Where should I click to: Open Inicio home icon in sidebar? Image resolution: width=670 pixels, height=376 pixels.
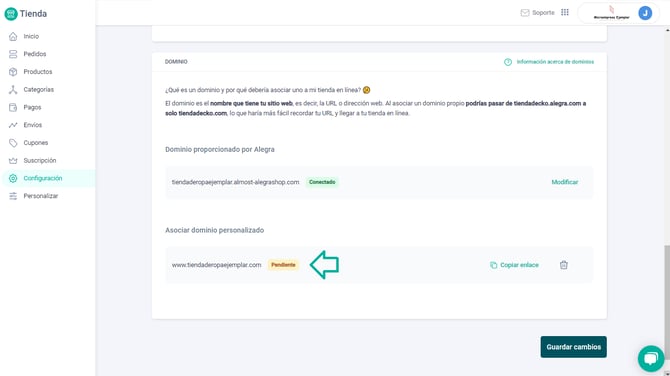[13, 36]
